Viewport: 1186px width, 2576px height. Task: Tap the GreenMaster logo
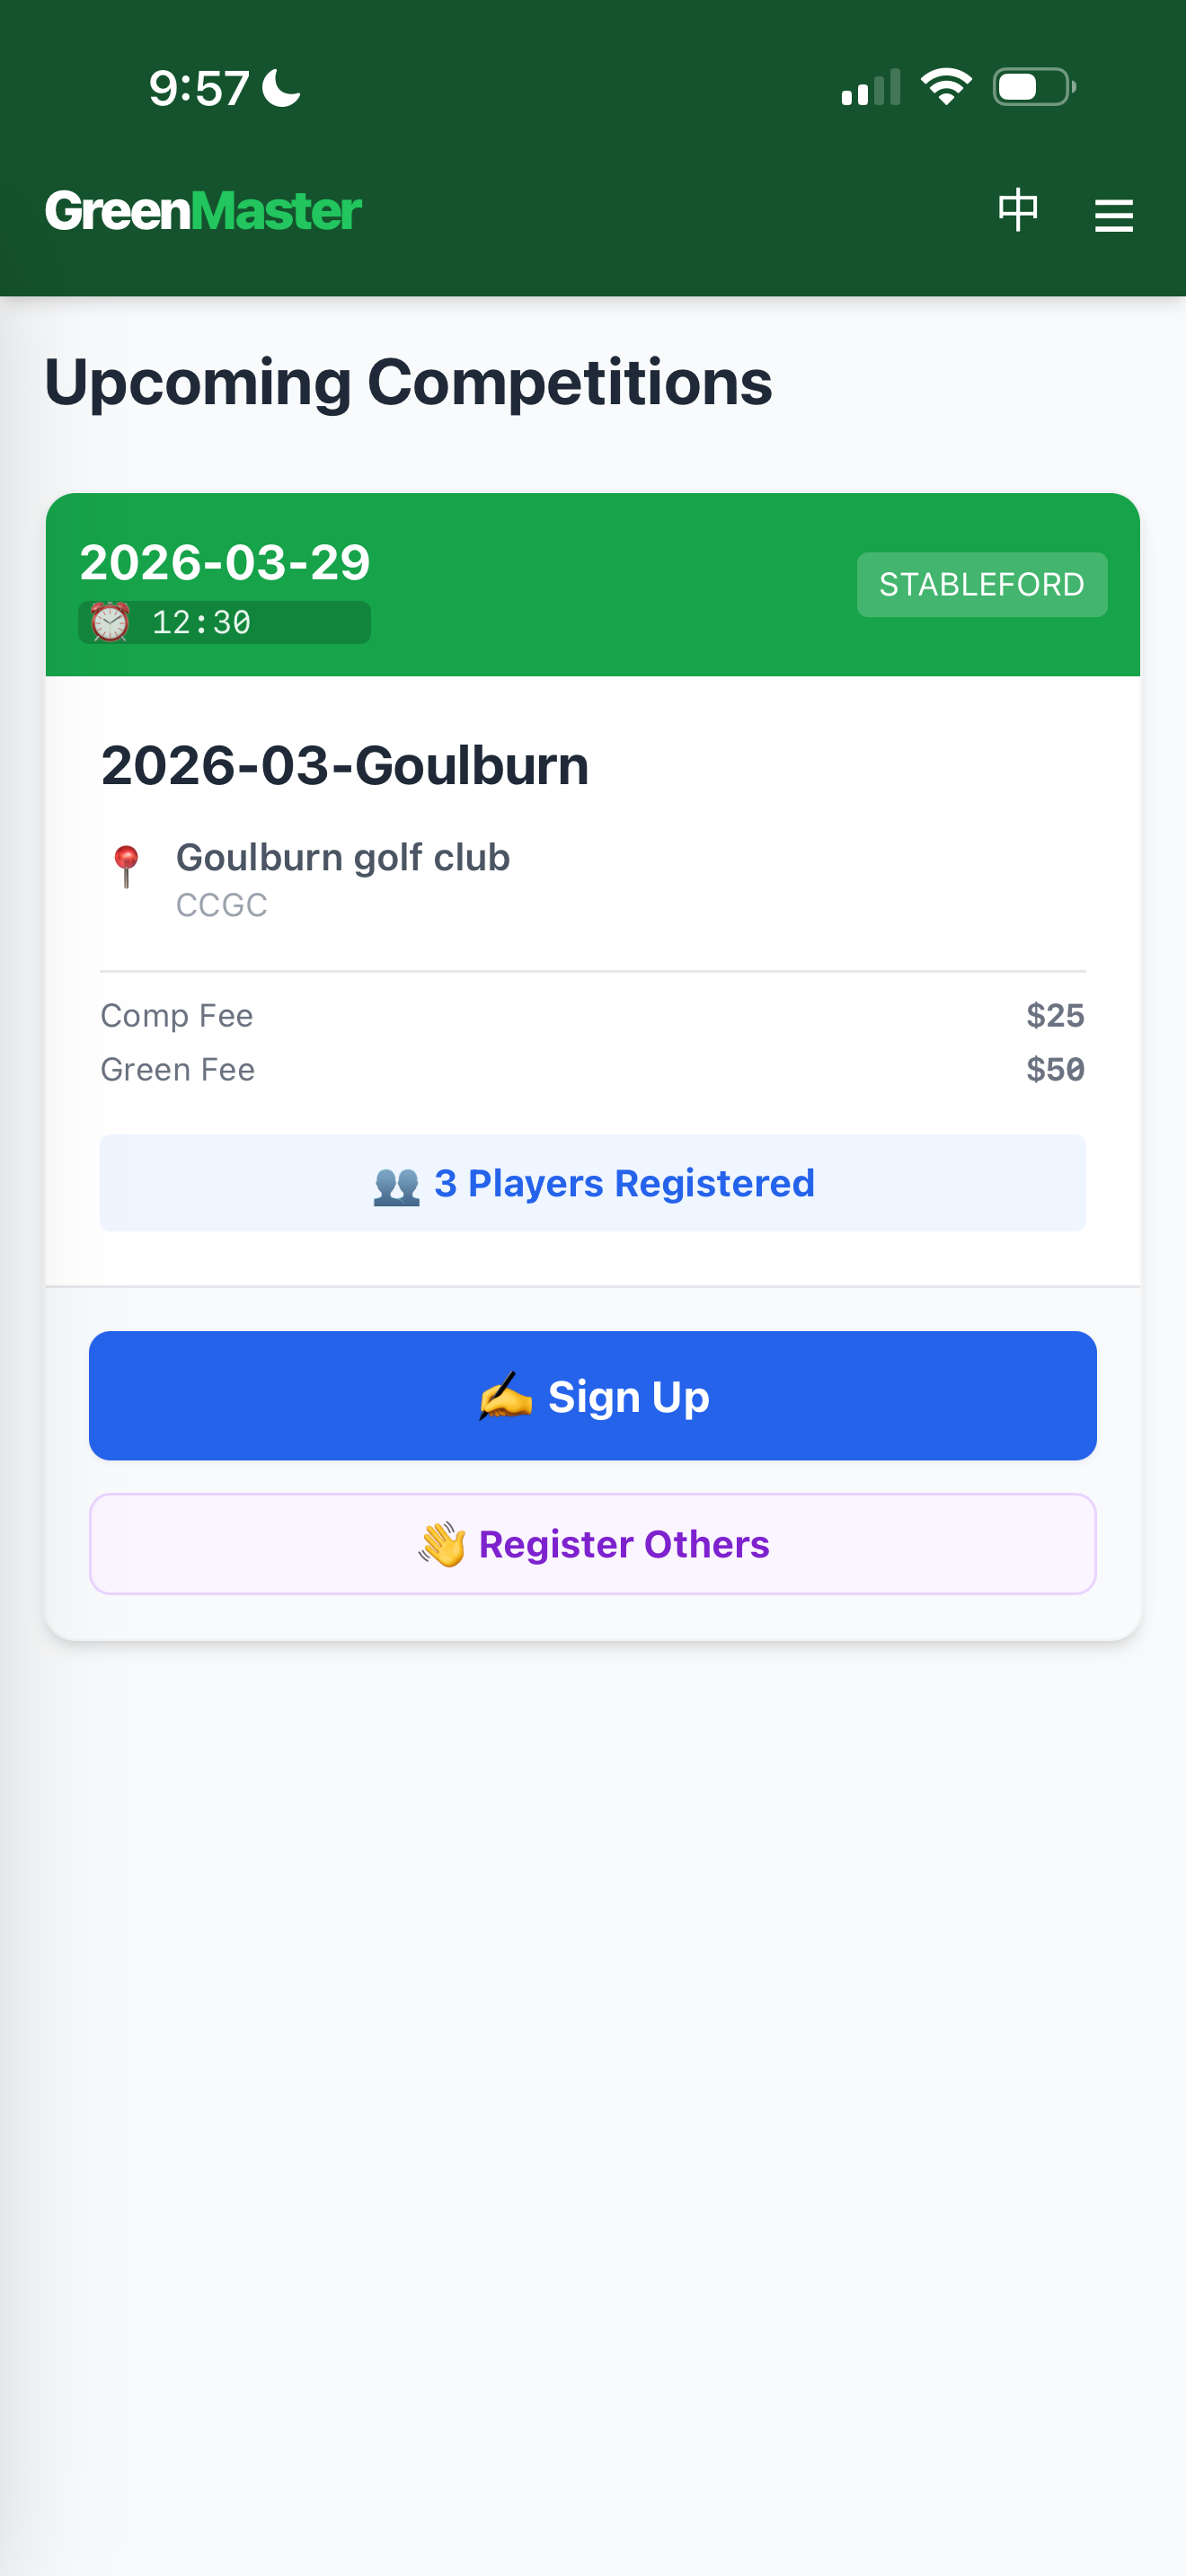pos(203,211)
